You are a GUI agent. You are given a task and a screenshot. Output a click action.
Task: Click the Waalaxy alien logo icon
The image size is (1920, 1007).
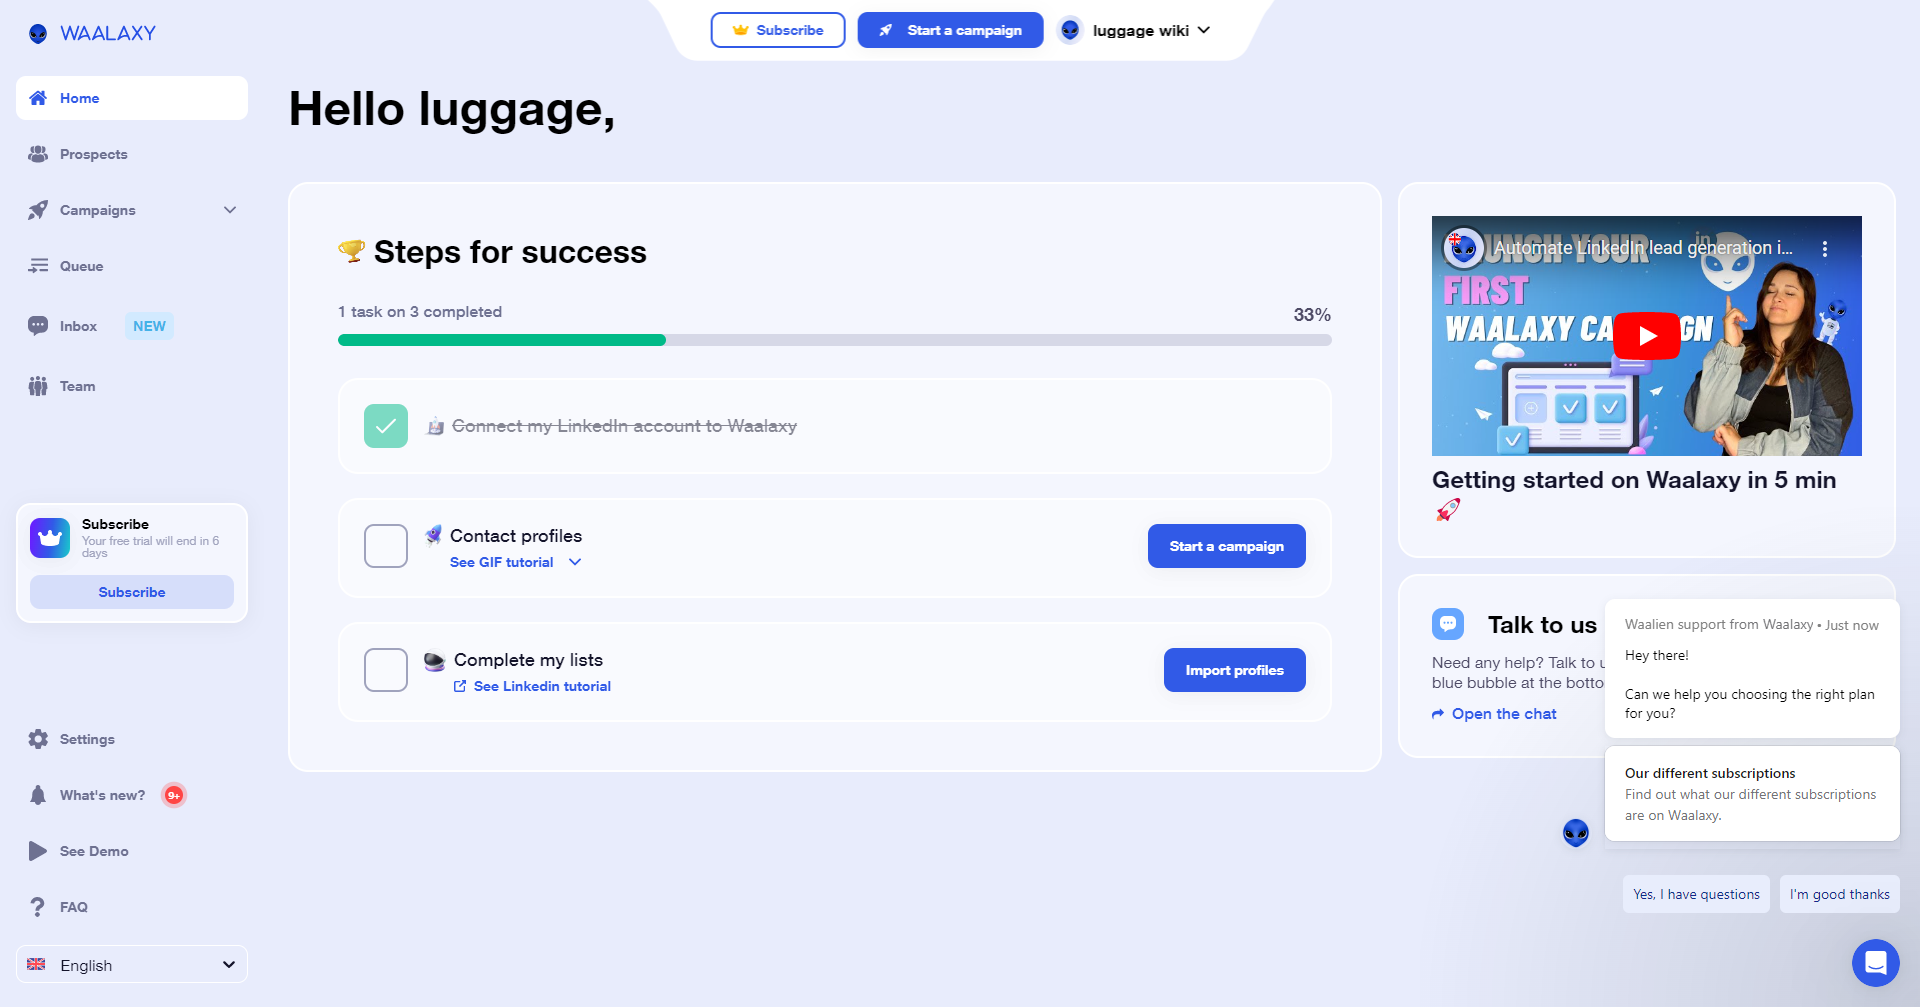(x=38, y=34)
